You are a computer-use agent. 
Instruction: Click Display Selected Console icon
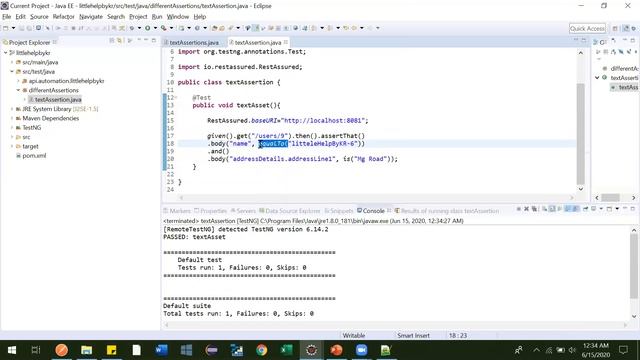click(x=593, y=209)
